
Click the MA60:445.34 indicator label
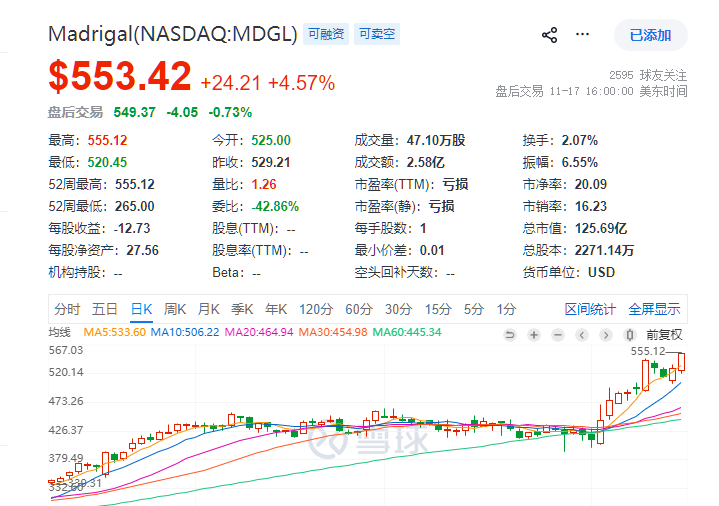click(x=407, y=332)
